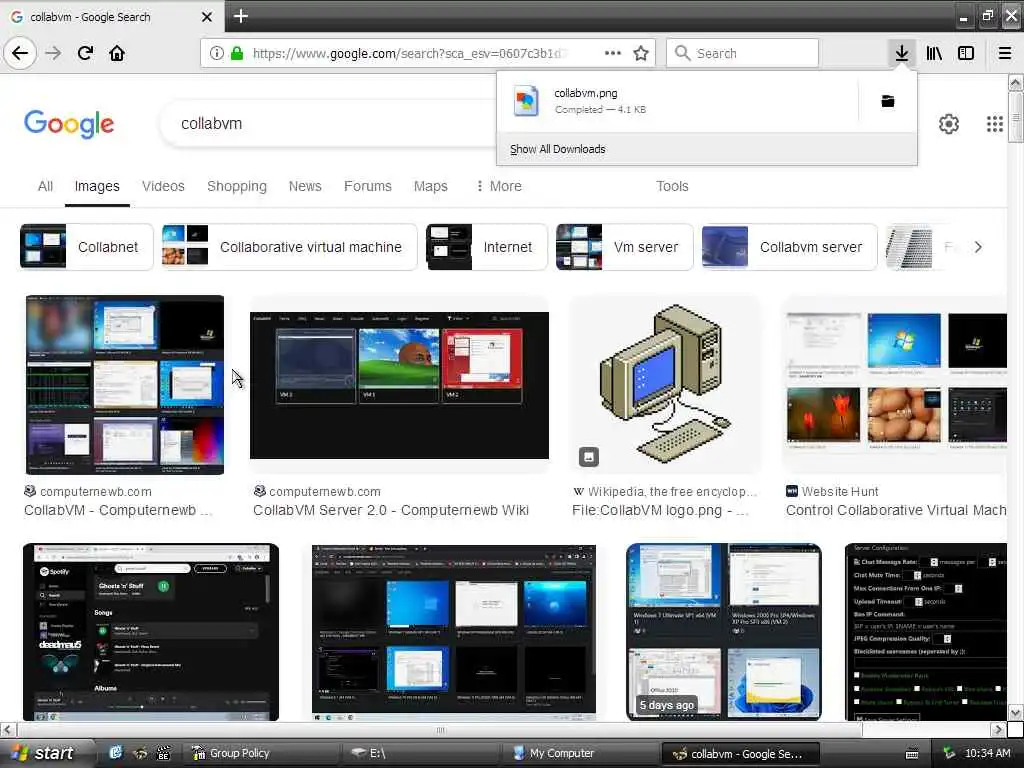Expand the More search options menu

[x=499, y=186]
